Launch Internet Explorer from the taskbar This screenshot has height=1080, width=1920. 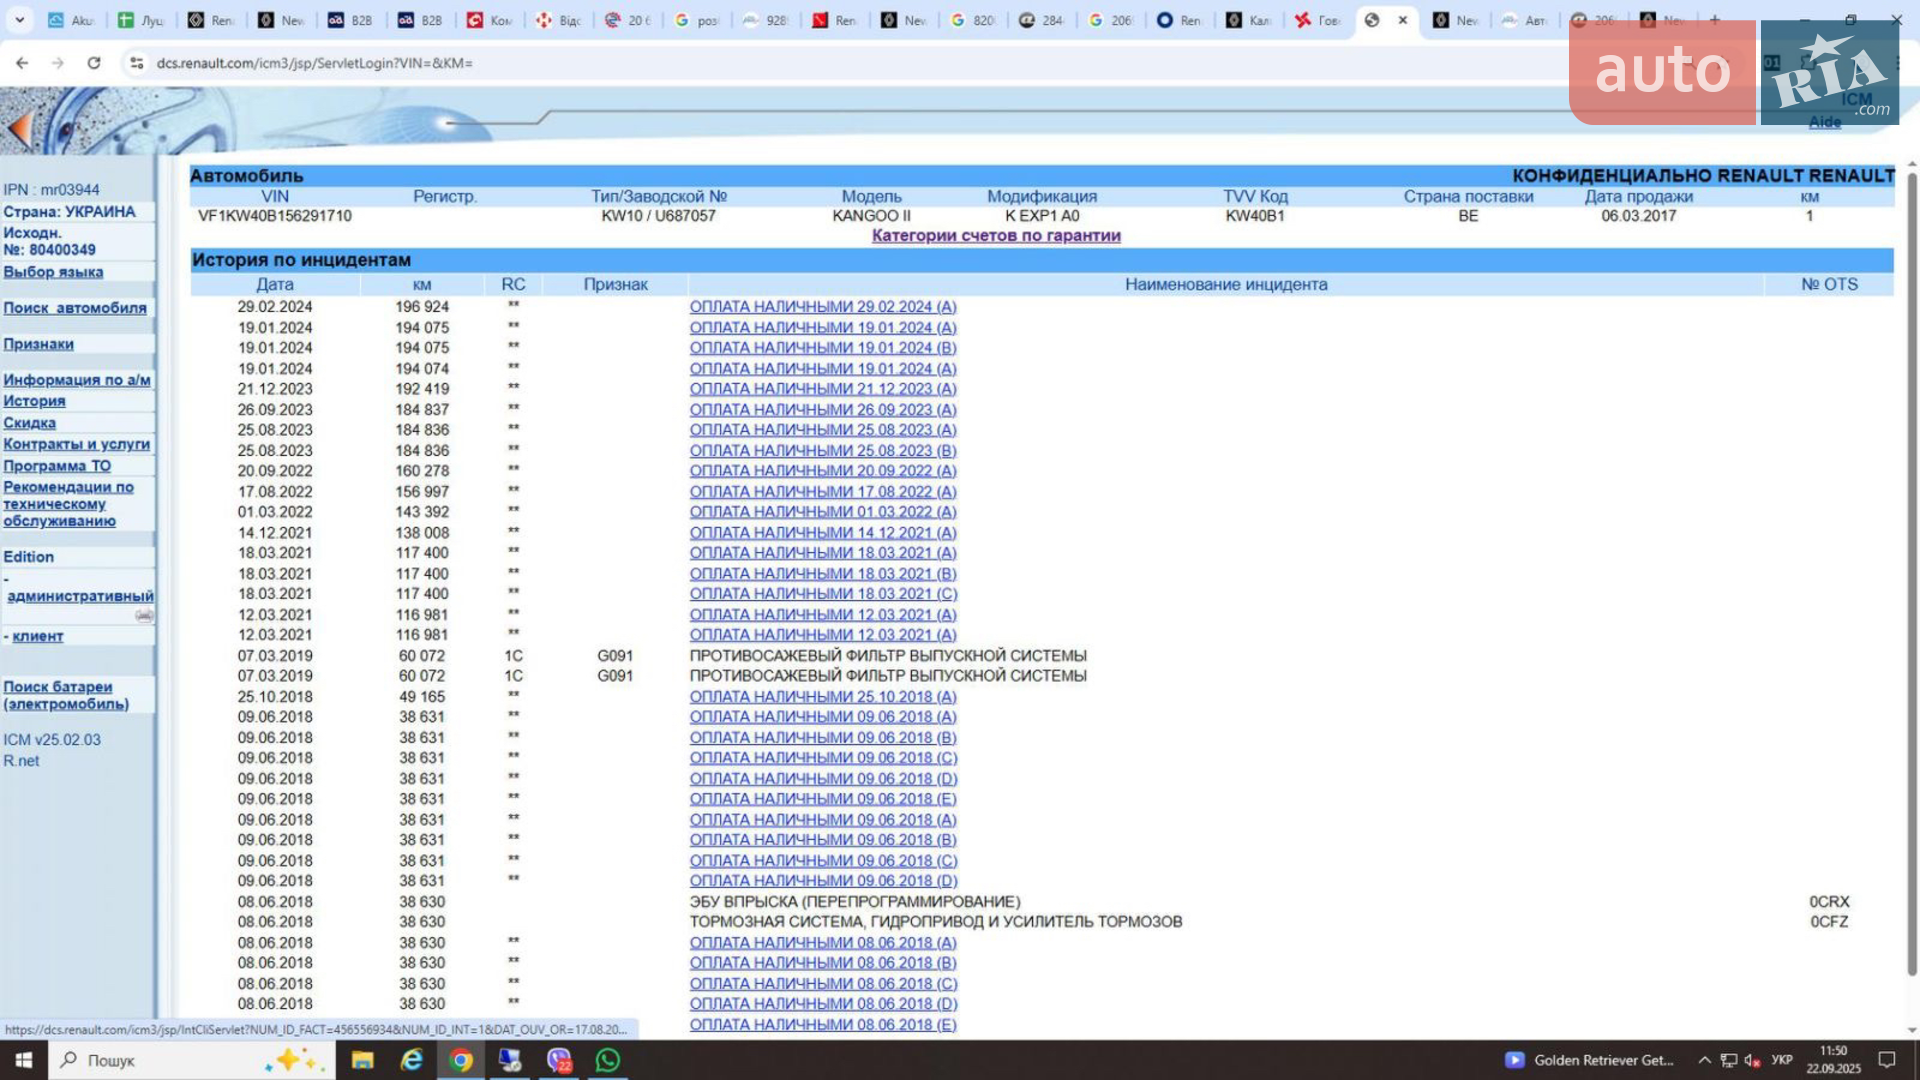(x=411, y=1060)
